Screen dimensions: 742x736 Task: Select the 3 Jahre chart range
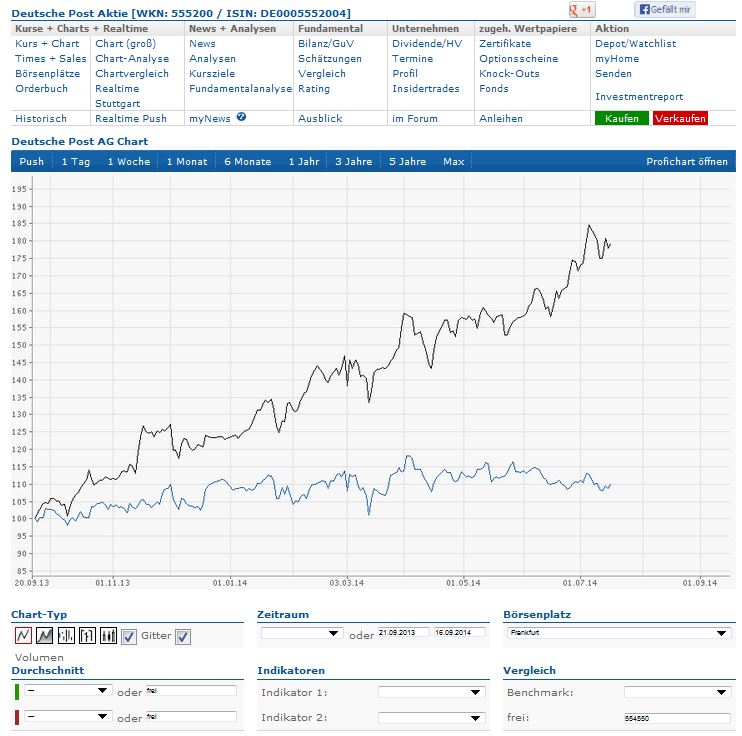(x=353, y=161)
